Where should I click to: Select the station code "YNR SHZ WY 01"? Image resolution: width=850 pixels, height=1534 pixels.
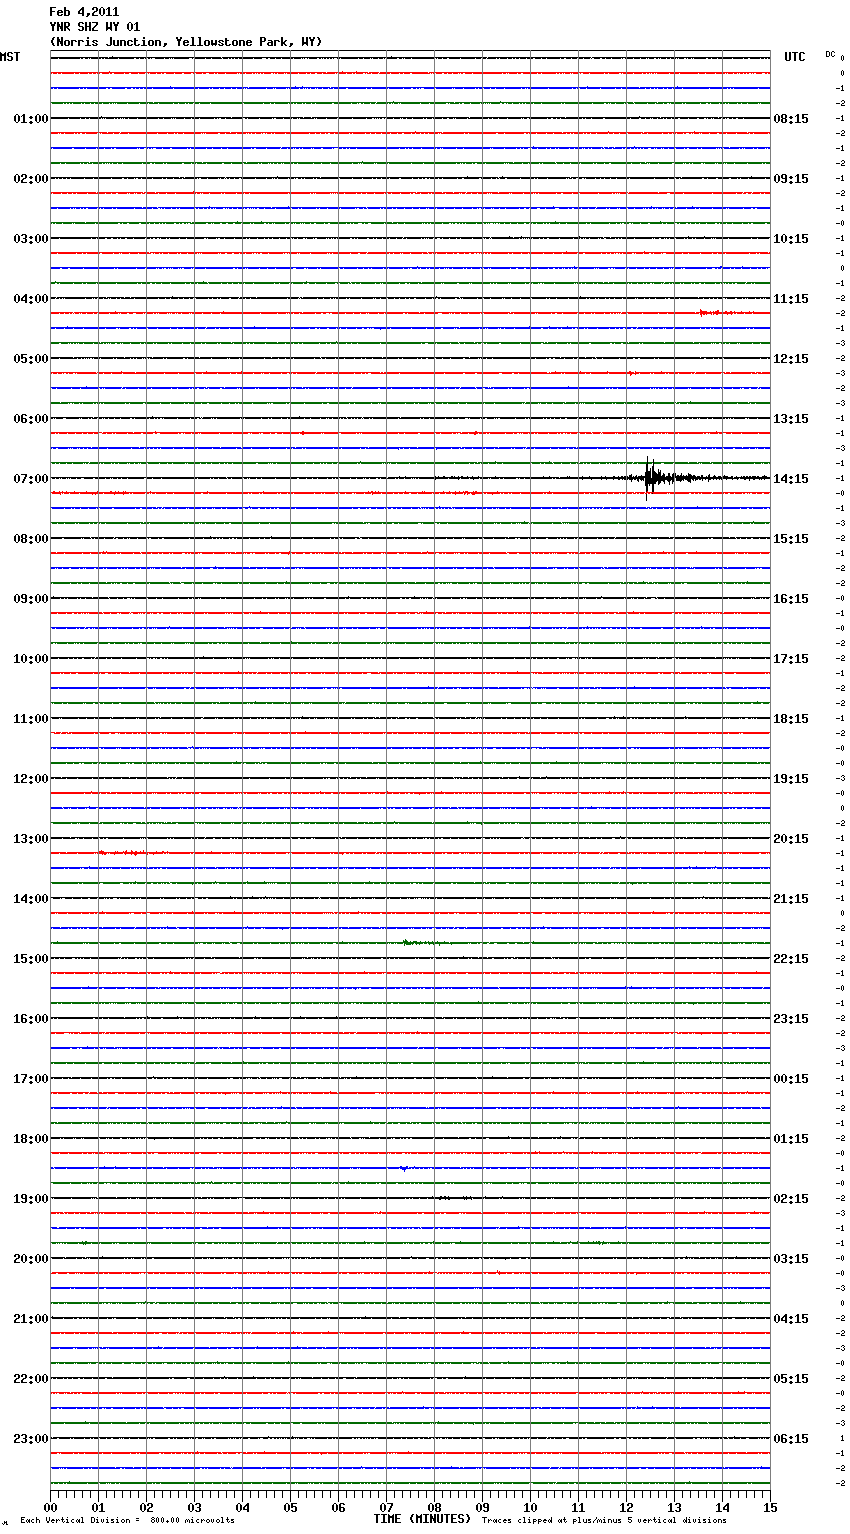(x=95, y=27)
